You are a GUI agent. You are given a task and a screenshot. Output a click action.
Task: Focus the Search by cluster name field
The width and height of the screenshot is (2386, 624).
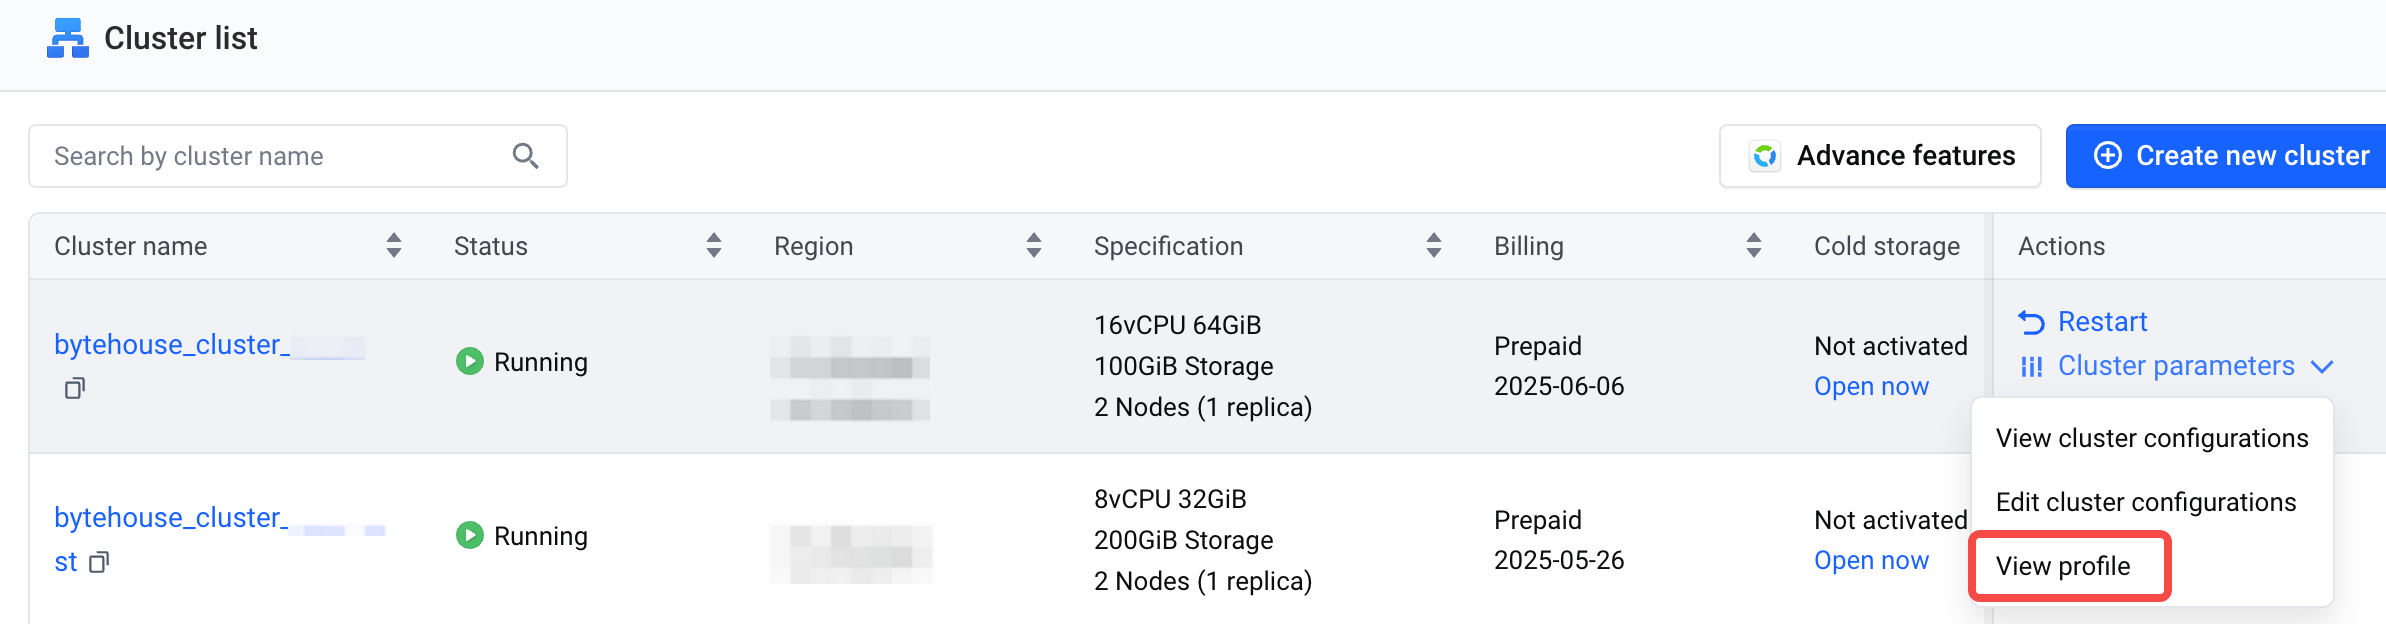(298, 156)
